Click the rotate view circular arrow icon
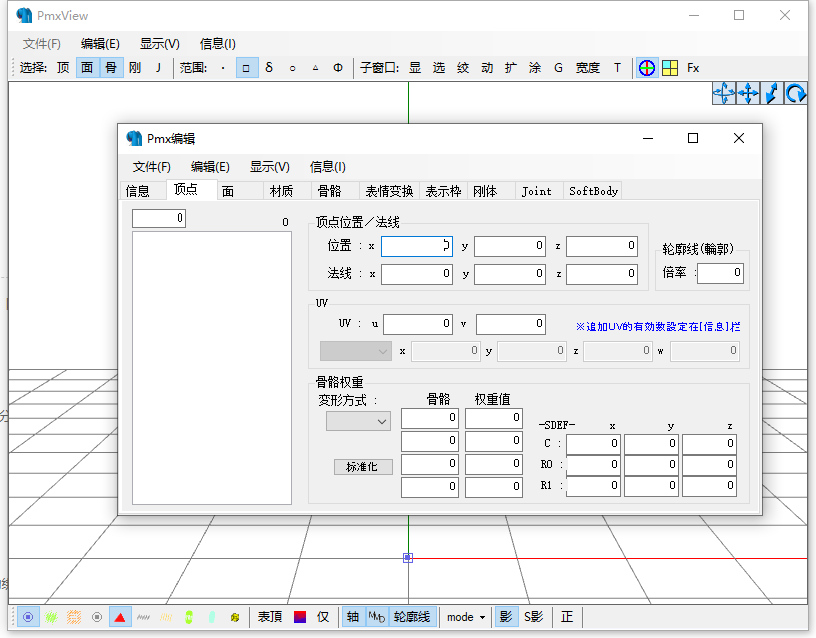The height and width of the screenshot is (638, 816). (796, 94)
